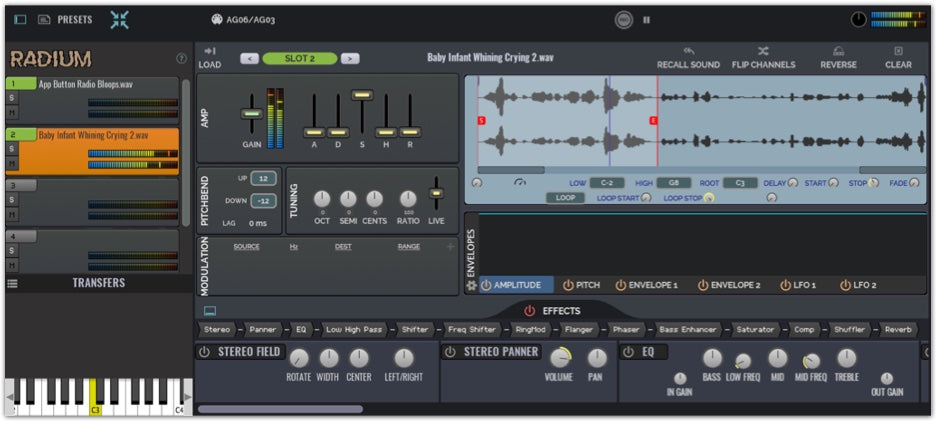Click the record button in the top bar
This screenshot has height=422, width=937.
(x=623, y=20)
